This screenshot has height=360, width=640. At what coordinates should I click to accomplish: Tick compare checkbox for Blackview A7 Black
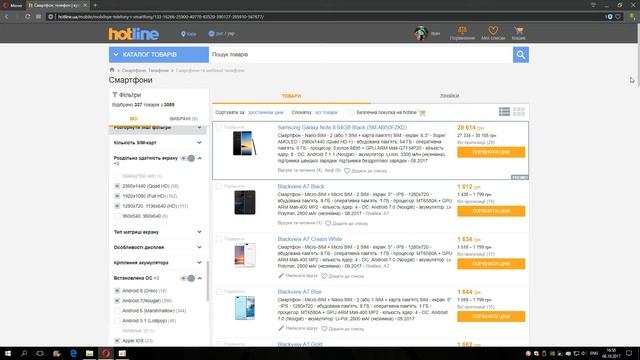coord(219,187)
